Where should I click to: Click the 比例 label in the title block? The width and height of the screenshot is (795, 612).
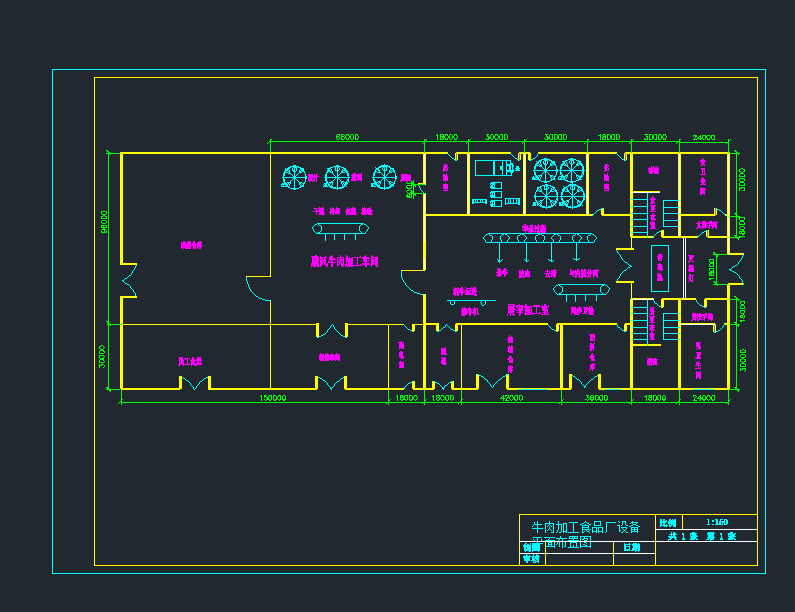(x=668, y=522)
